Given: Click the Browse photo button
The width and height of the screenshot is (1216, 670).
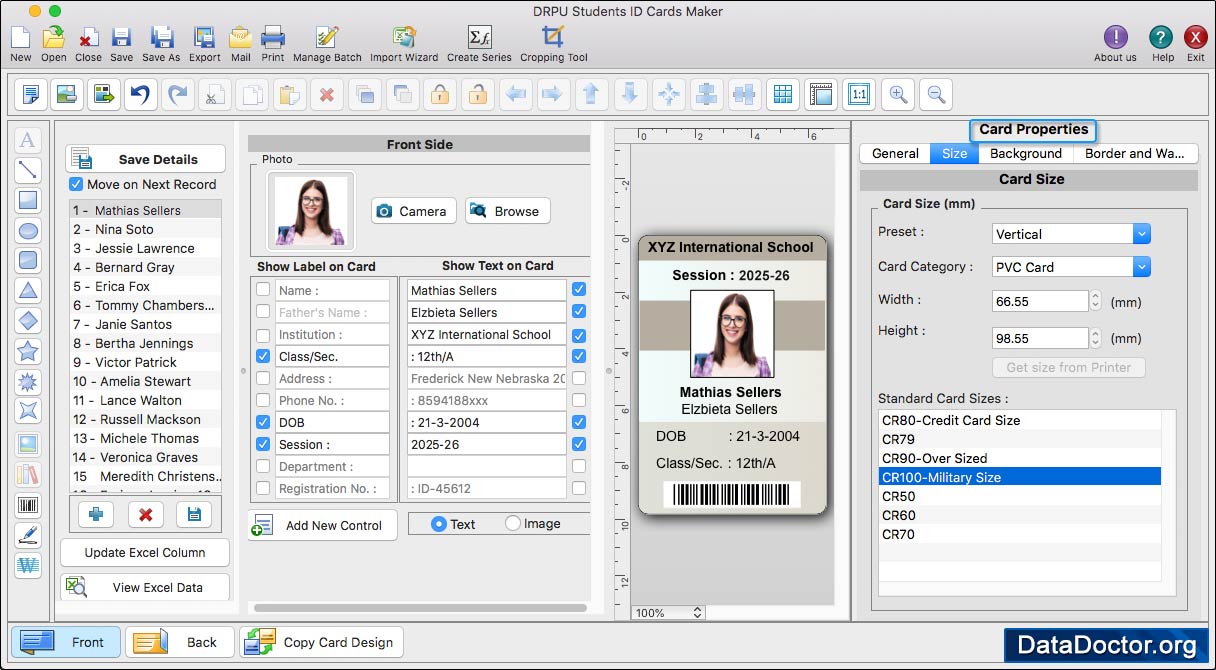Looking at the screenshot, I should [x=508, y=211].
